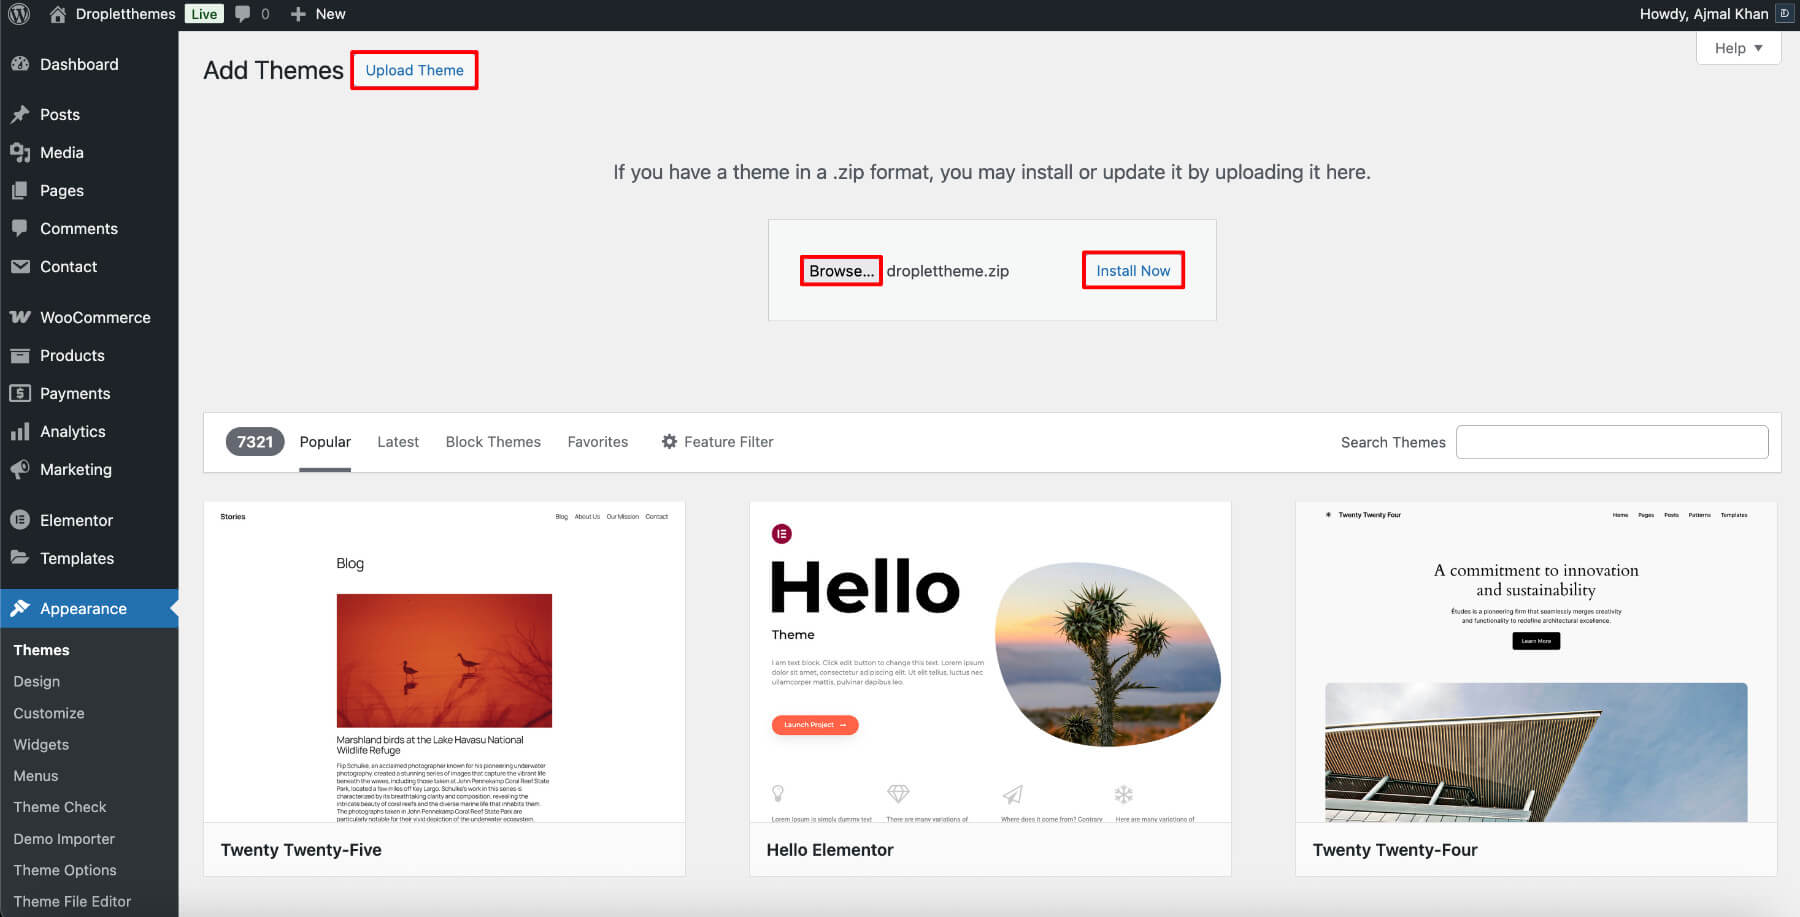Click the WordPress logo in the admin bar

(x=18, y=14)
